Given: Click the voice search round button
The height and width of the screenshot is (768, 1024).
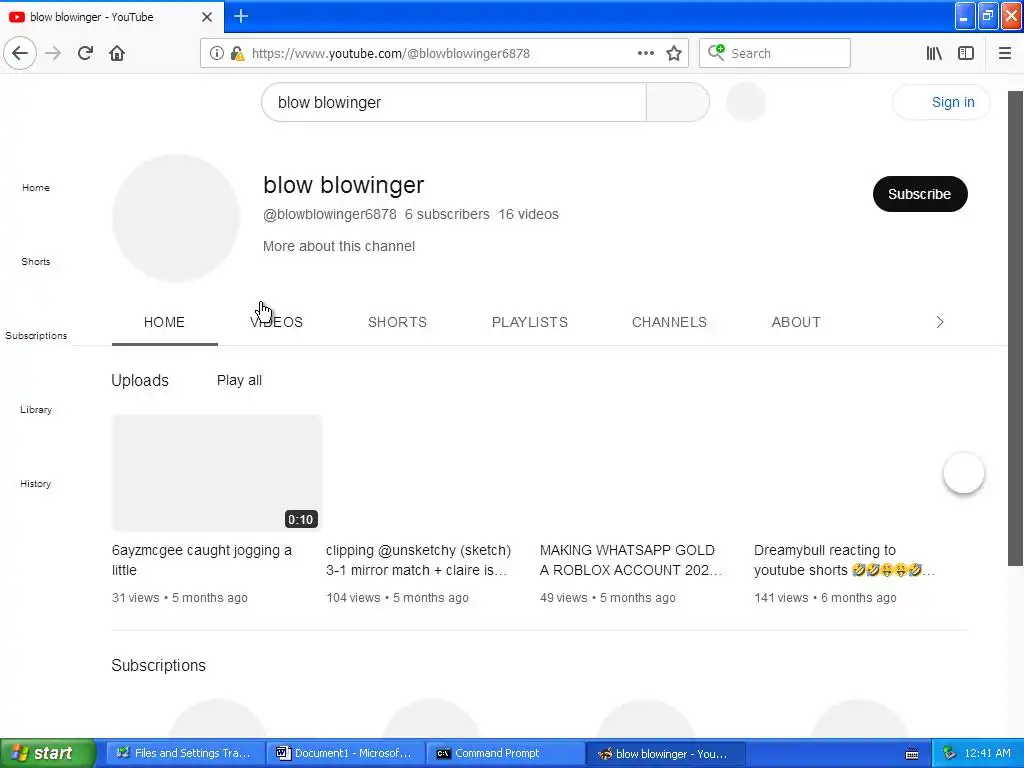Looking at the screenshot, I should (x=746, y=102).
